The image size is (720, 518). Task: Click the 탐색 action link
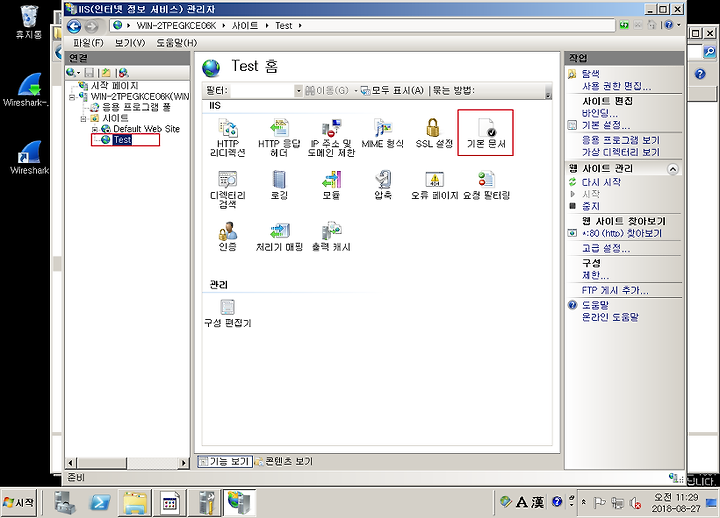[x=590, y=73]
